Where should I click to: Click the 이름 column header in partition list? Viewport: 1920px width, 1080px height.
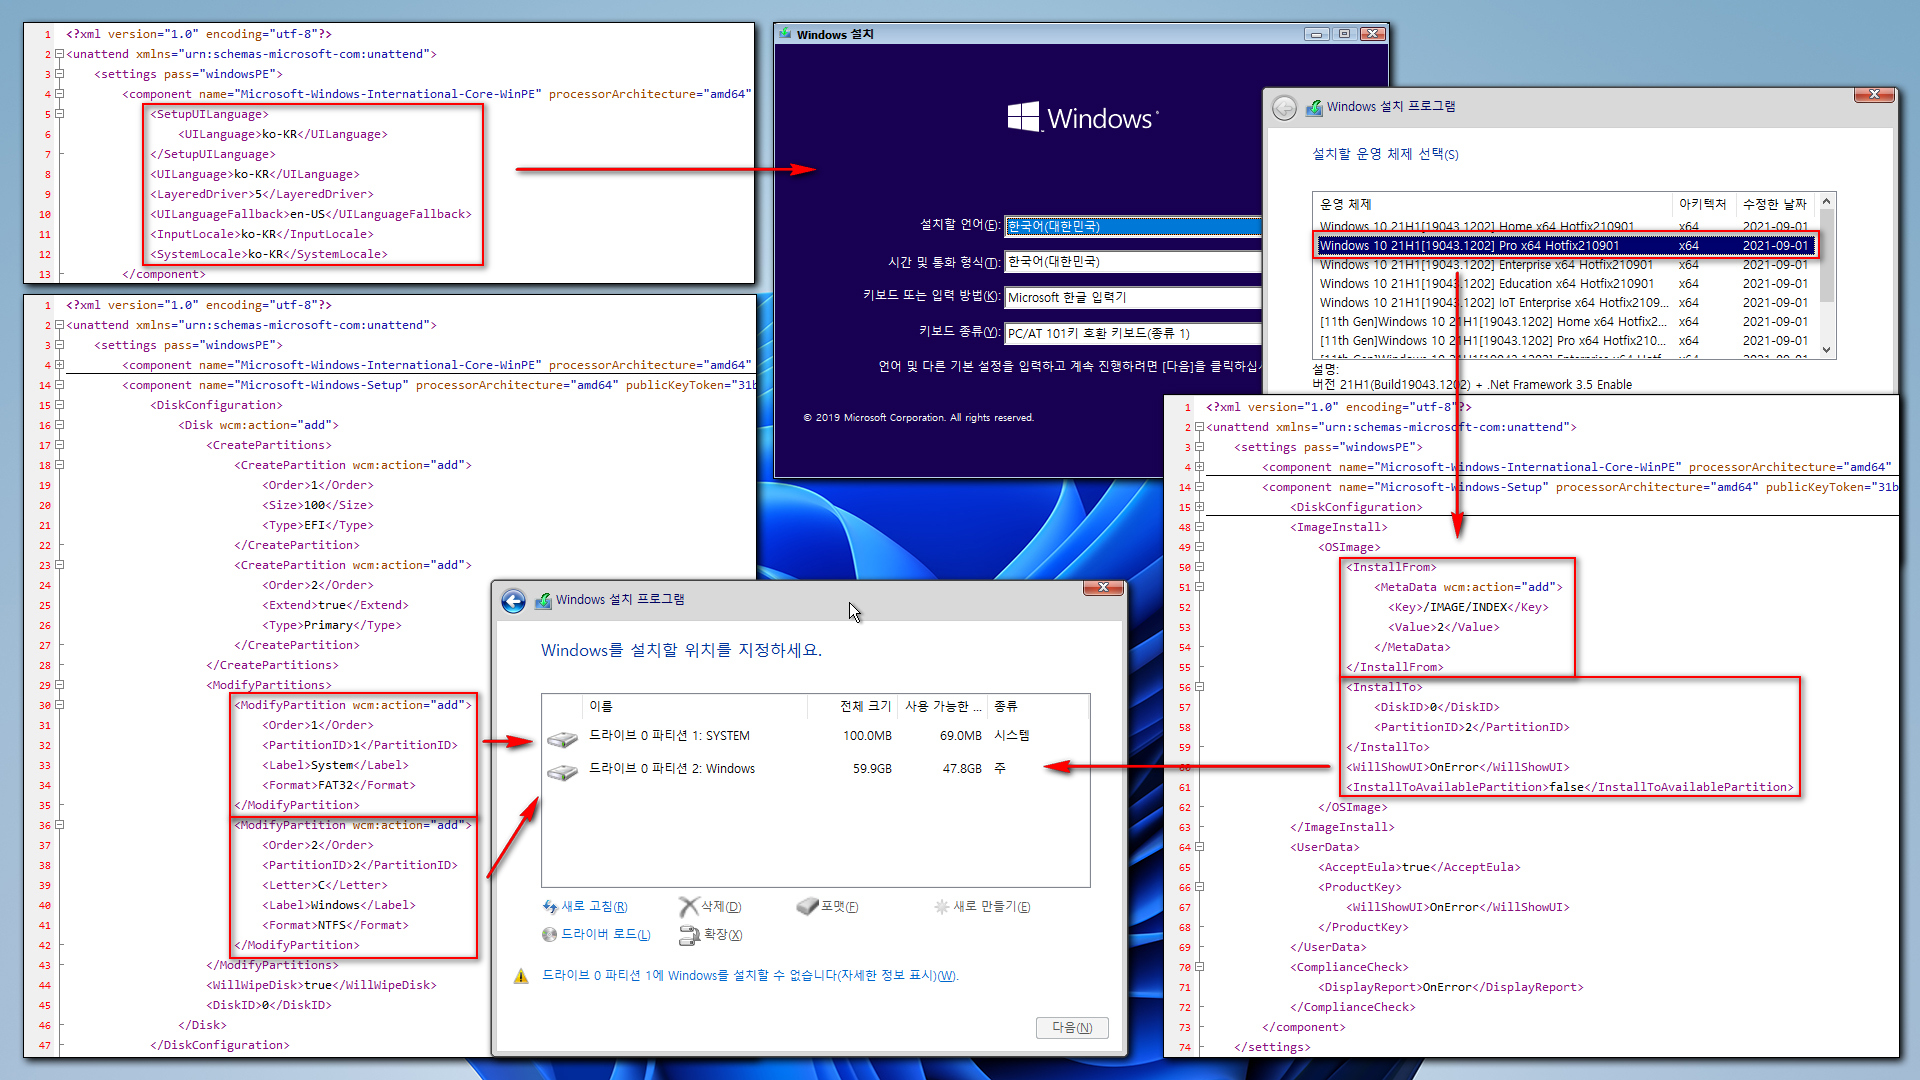click(695, 706)
